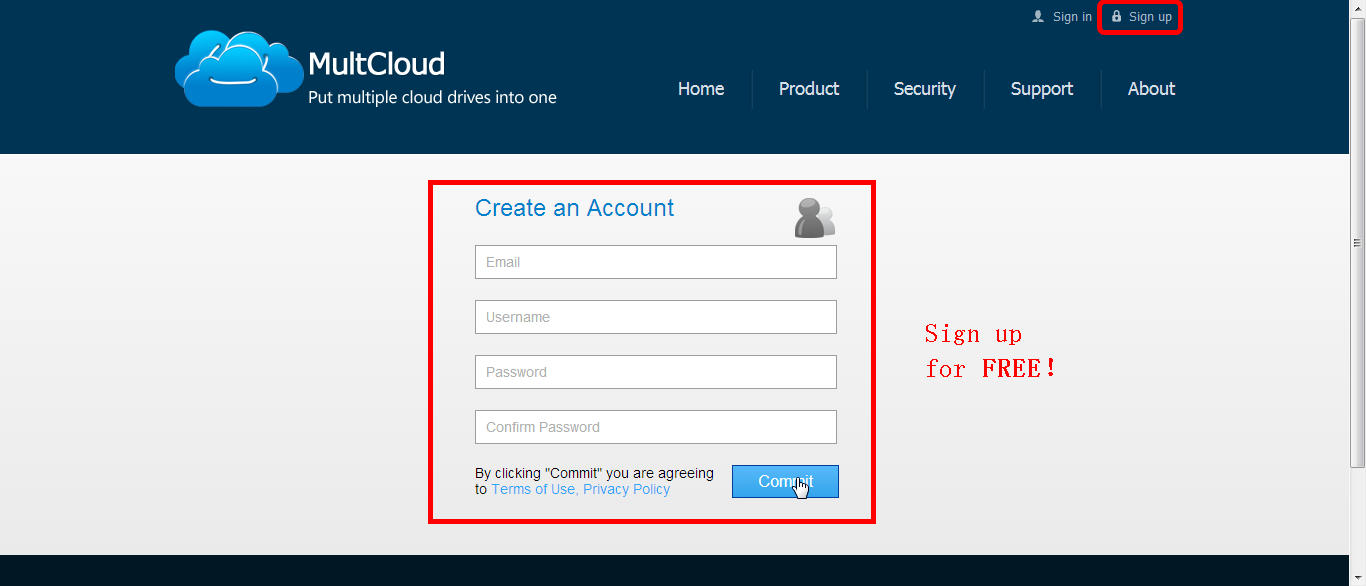Click into the Username field
Viewport: 1366px width, 586px height.
(x=655, y=317)
